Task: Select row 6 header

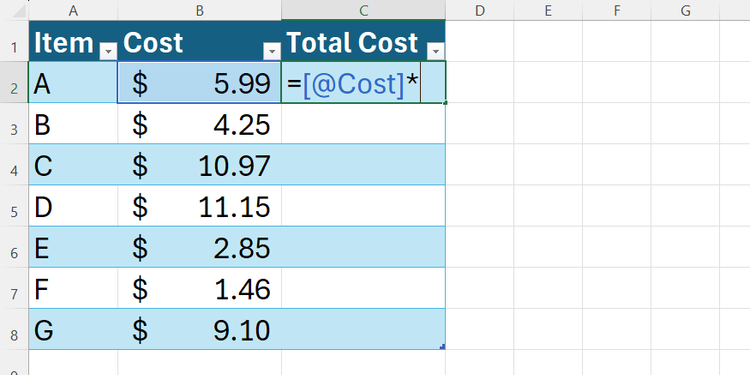Action: point(14,247)
